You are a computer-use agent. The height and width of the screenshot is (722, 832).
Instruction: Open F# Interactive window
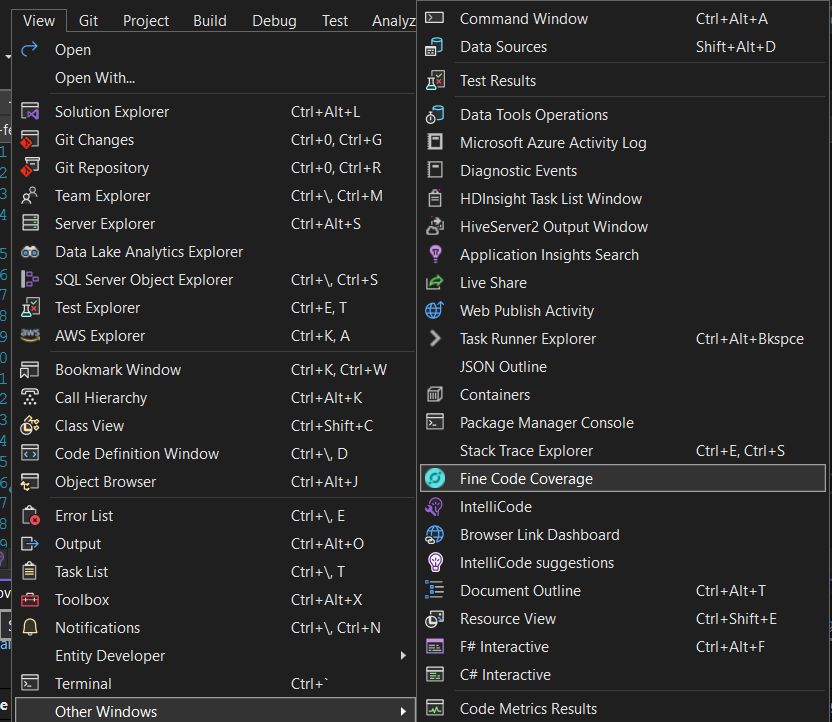(623, 647)
